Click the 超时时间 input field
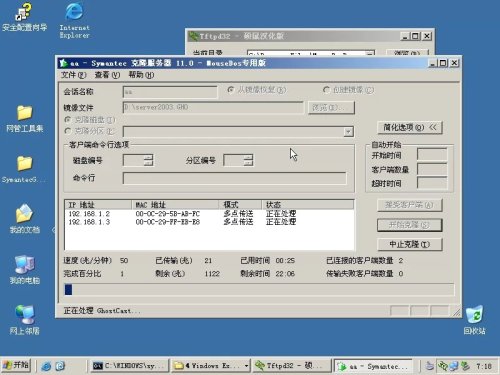This screenshot has height=375, width=500. click(432, 183)
